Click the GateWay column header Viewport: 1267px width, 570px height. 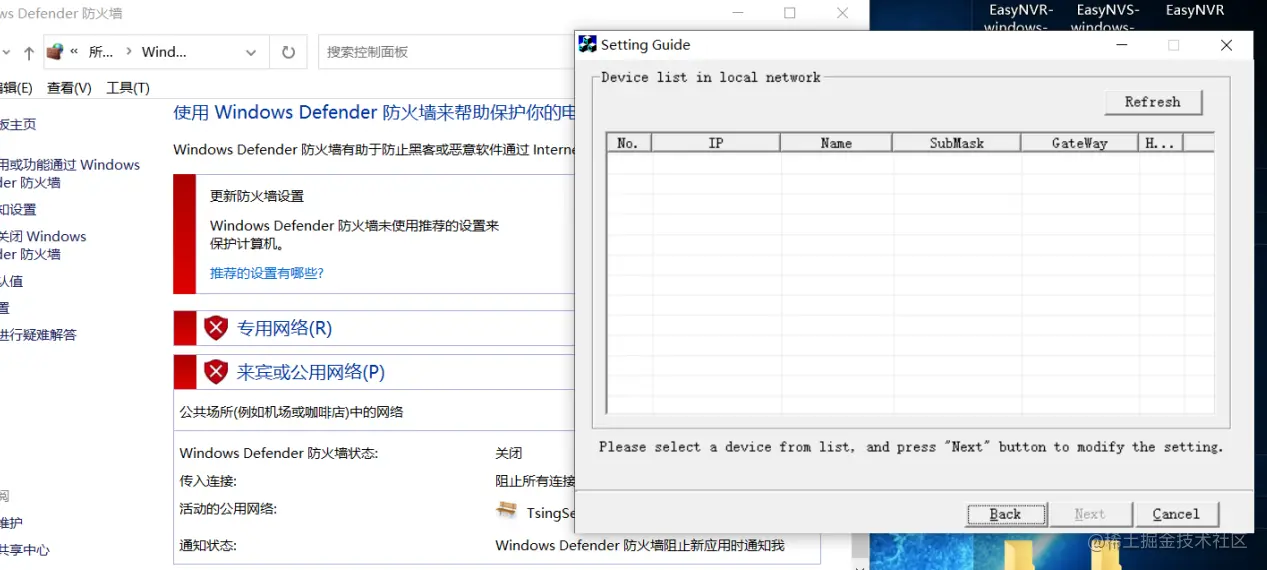pyautogui.click(x=1079, y=143)
